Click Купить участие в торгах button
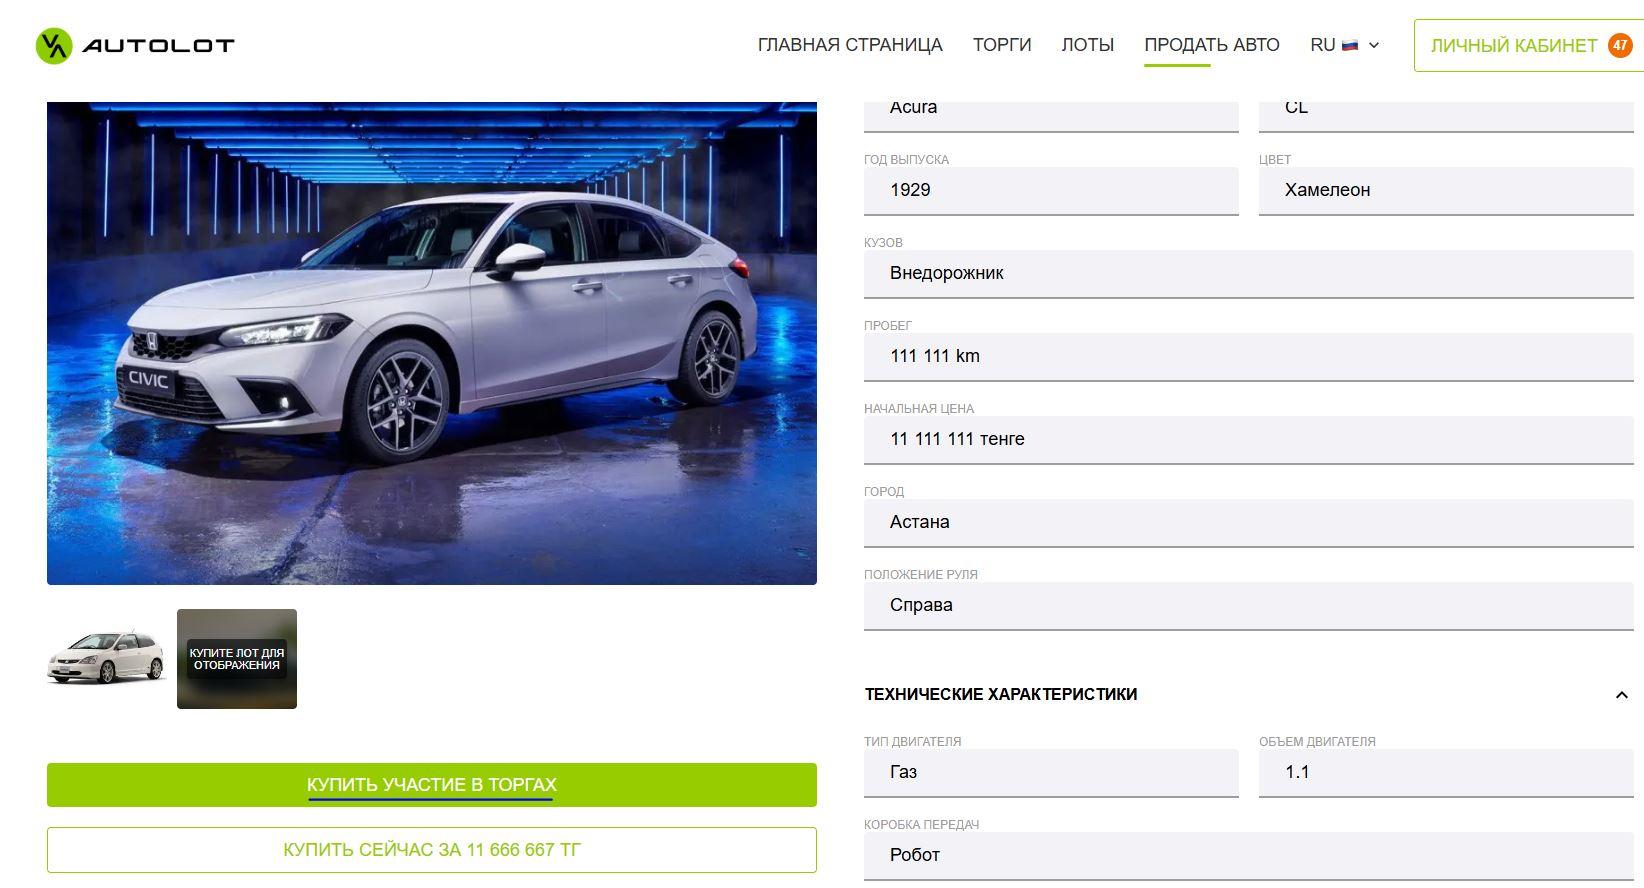Viewport: 1644px width, 888px height. 432,785
